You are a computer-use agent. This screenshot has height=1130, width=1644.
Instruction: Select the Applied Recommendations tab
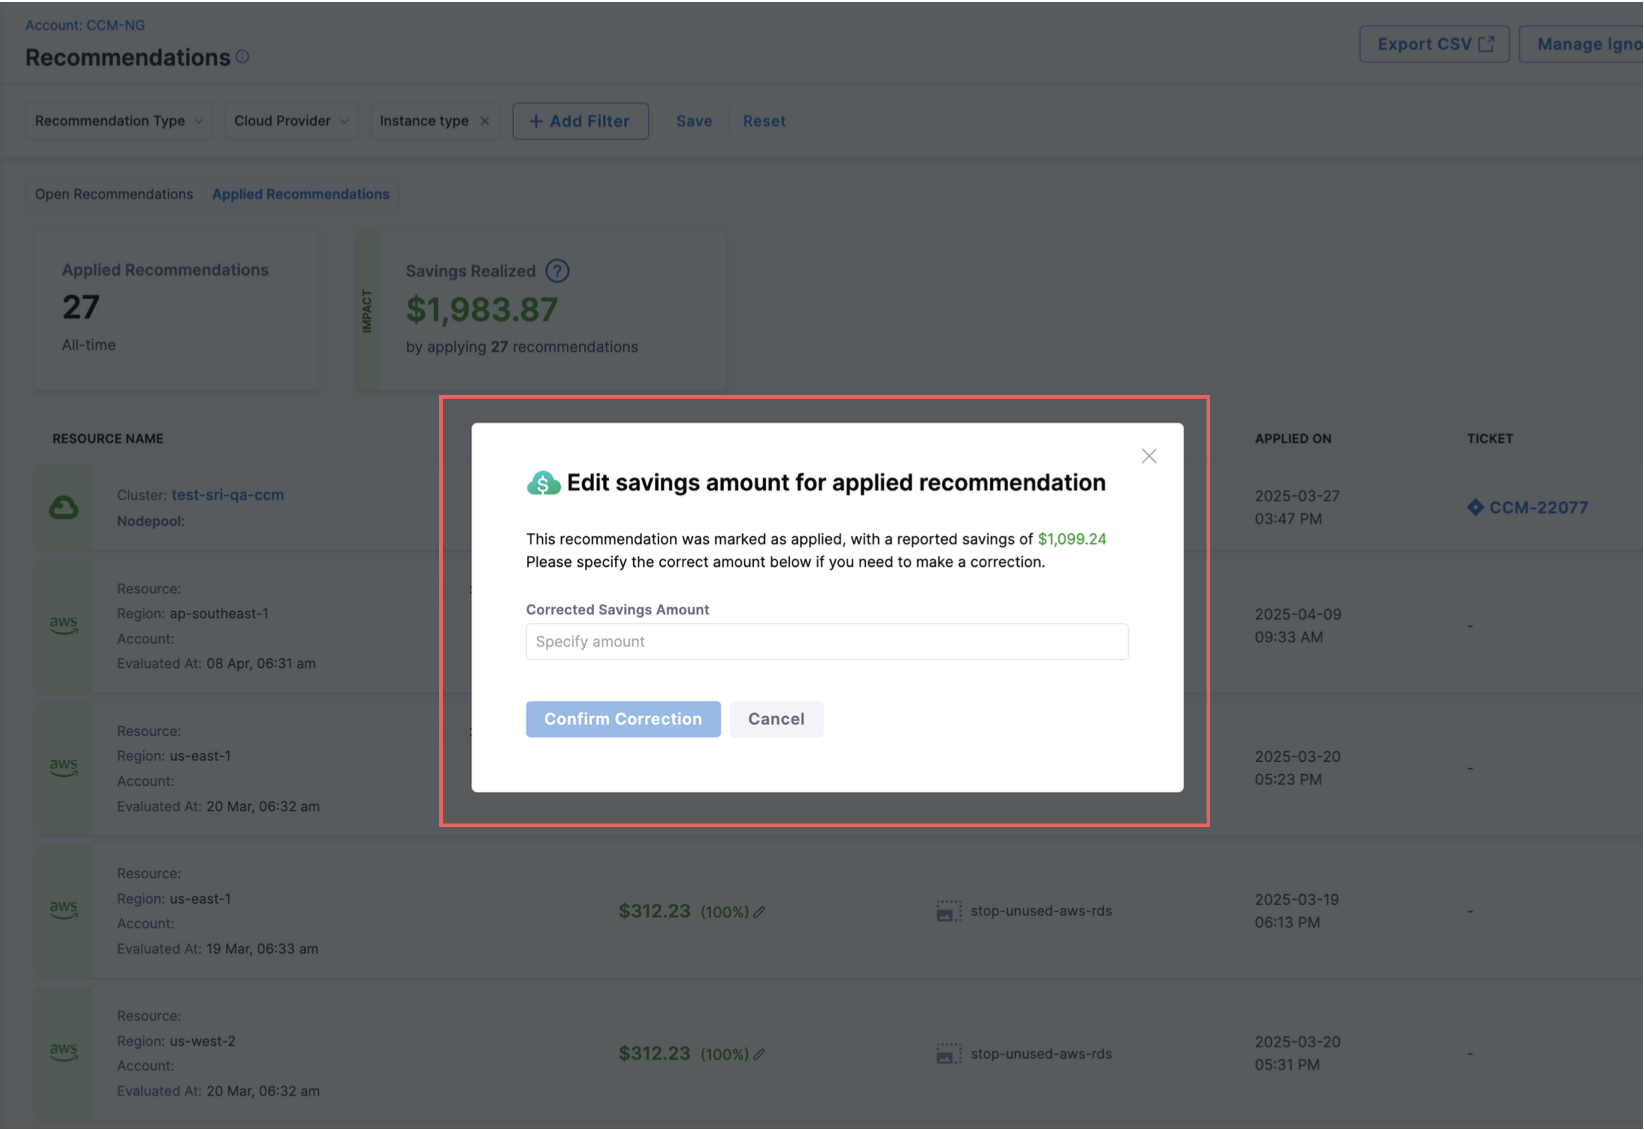click(301, 194)
